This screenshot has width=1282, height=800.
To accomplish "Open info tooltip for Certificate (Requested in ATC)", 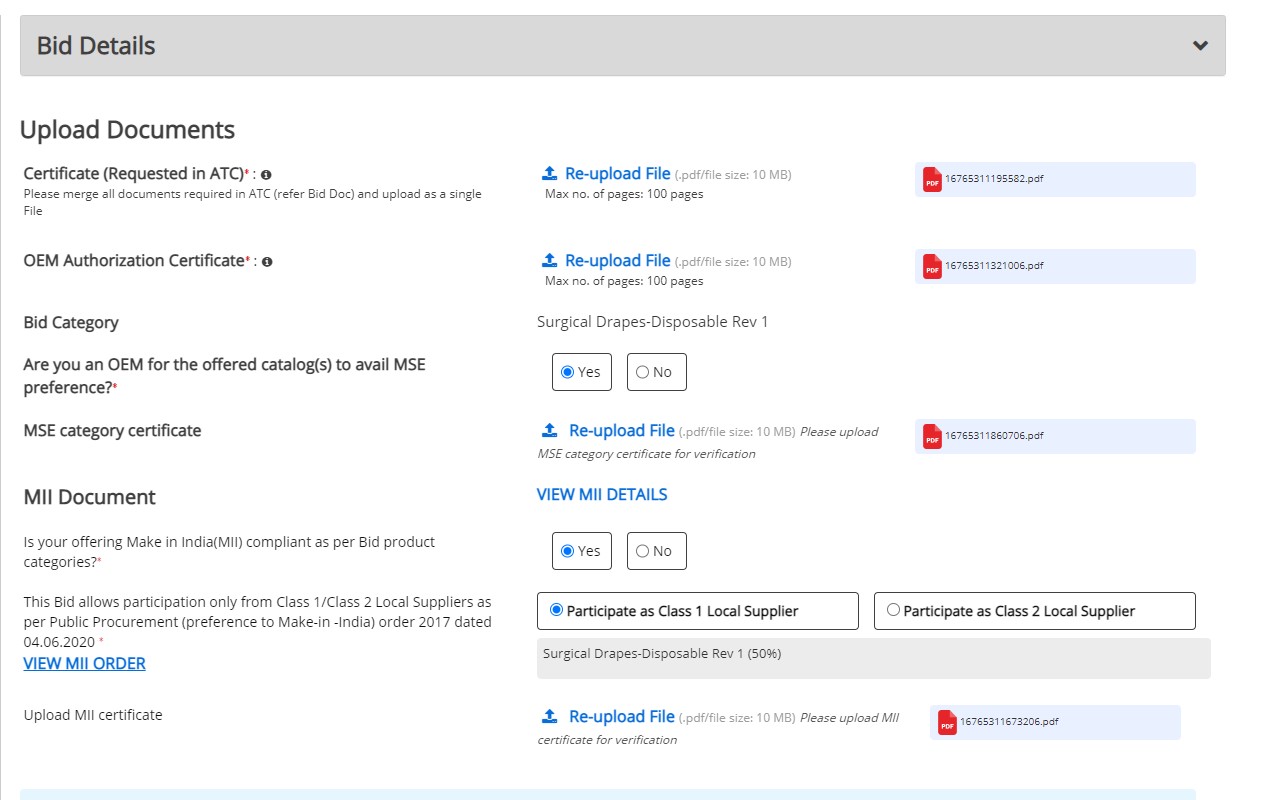I will 264,173.
